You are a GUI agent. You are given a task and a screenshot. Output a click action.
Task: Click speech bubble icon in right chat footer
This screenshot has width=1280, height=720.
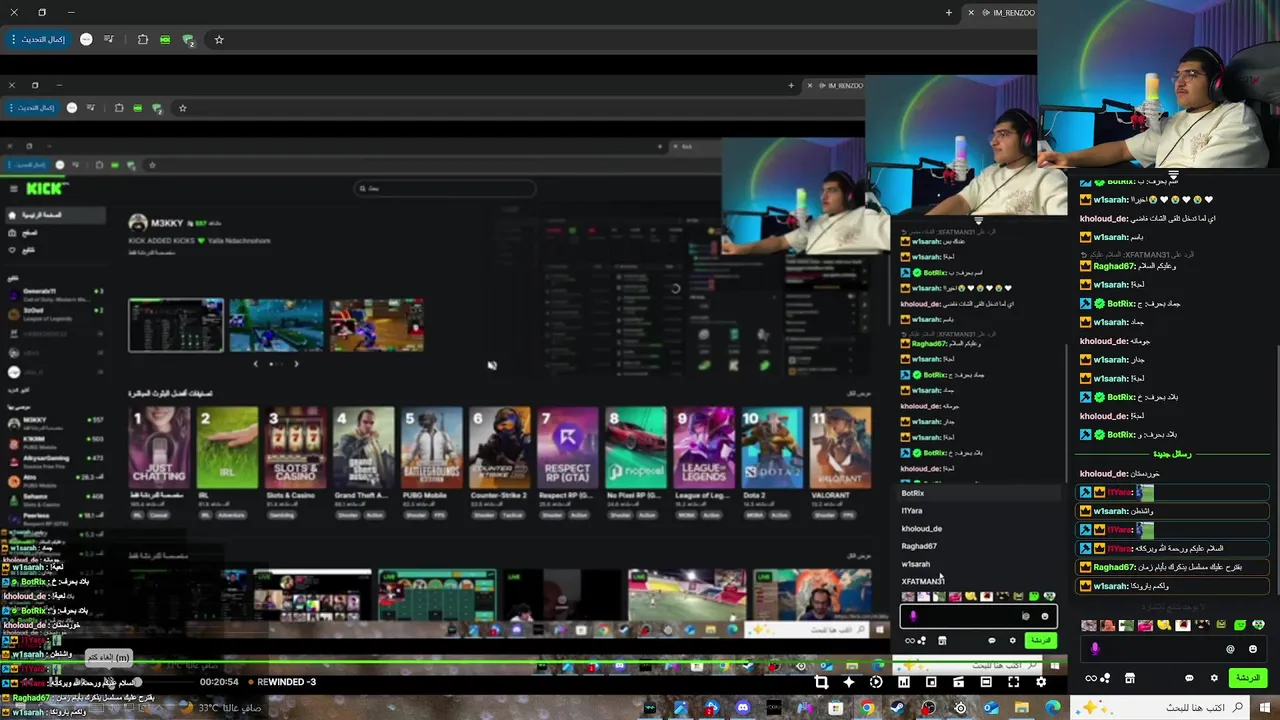point(1189,678)
